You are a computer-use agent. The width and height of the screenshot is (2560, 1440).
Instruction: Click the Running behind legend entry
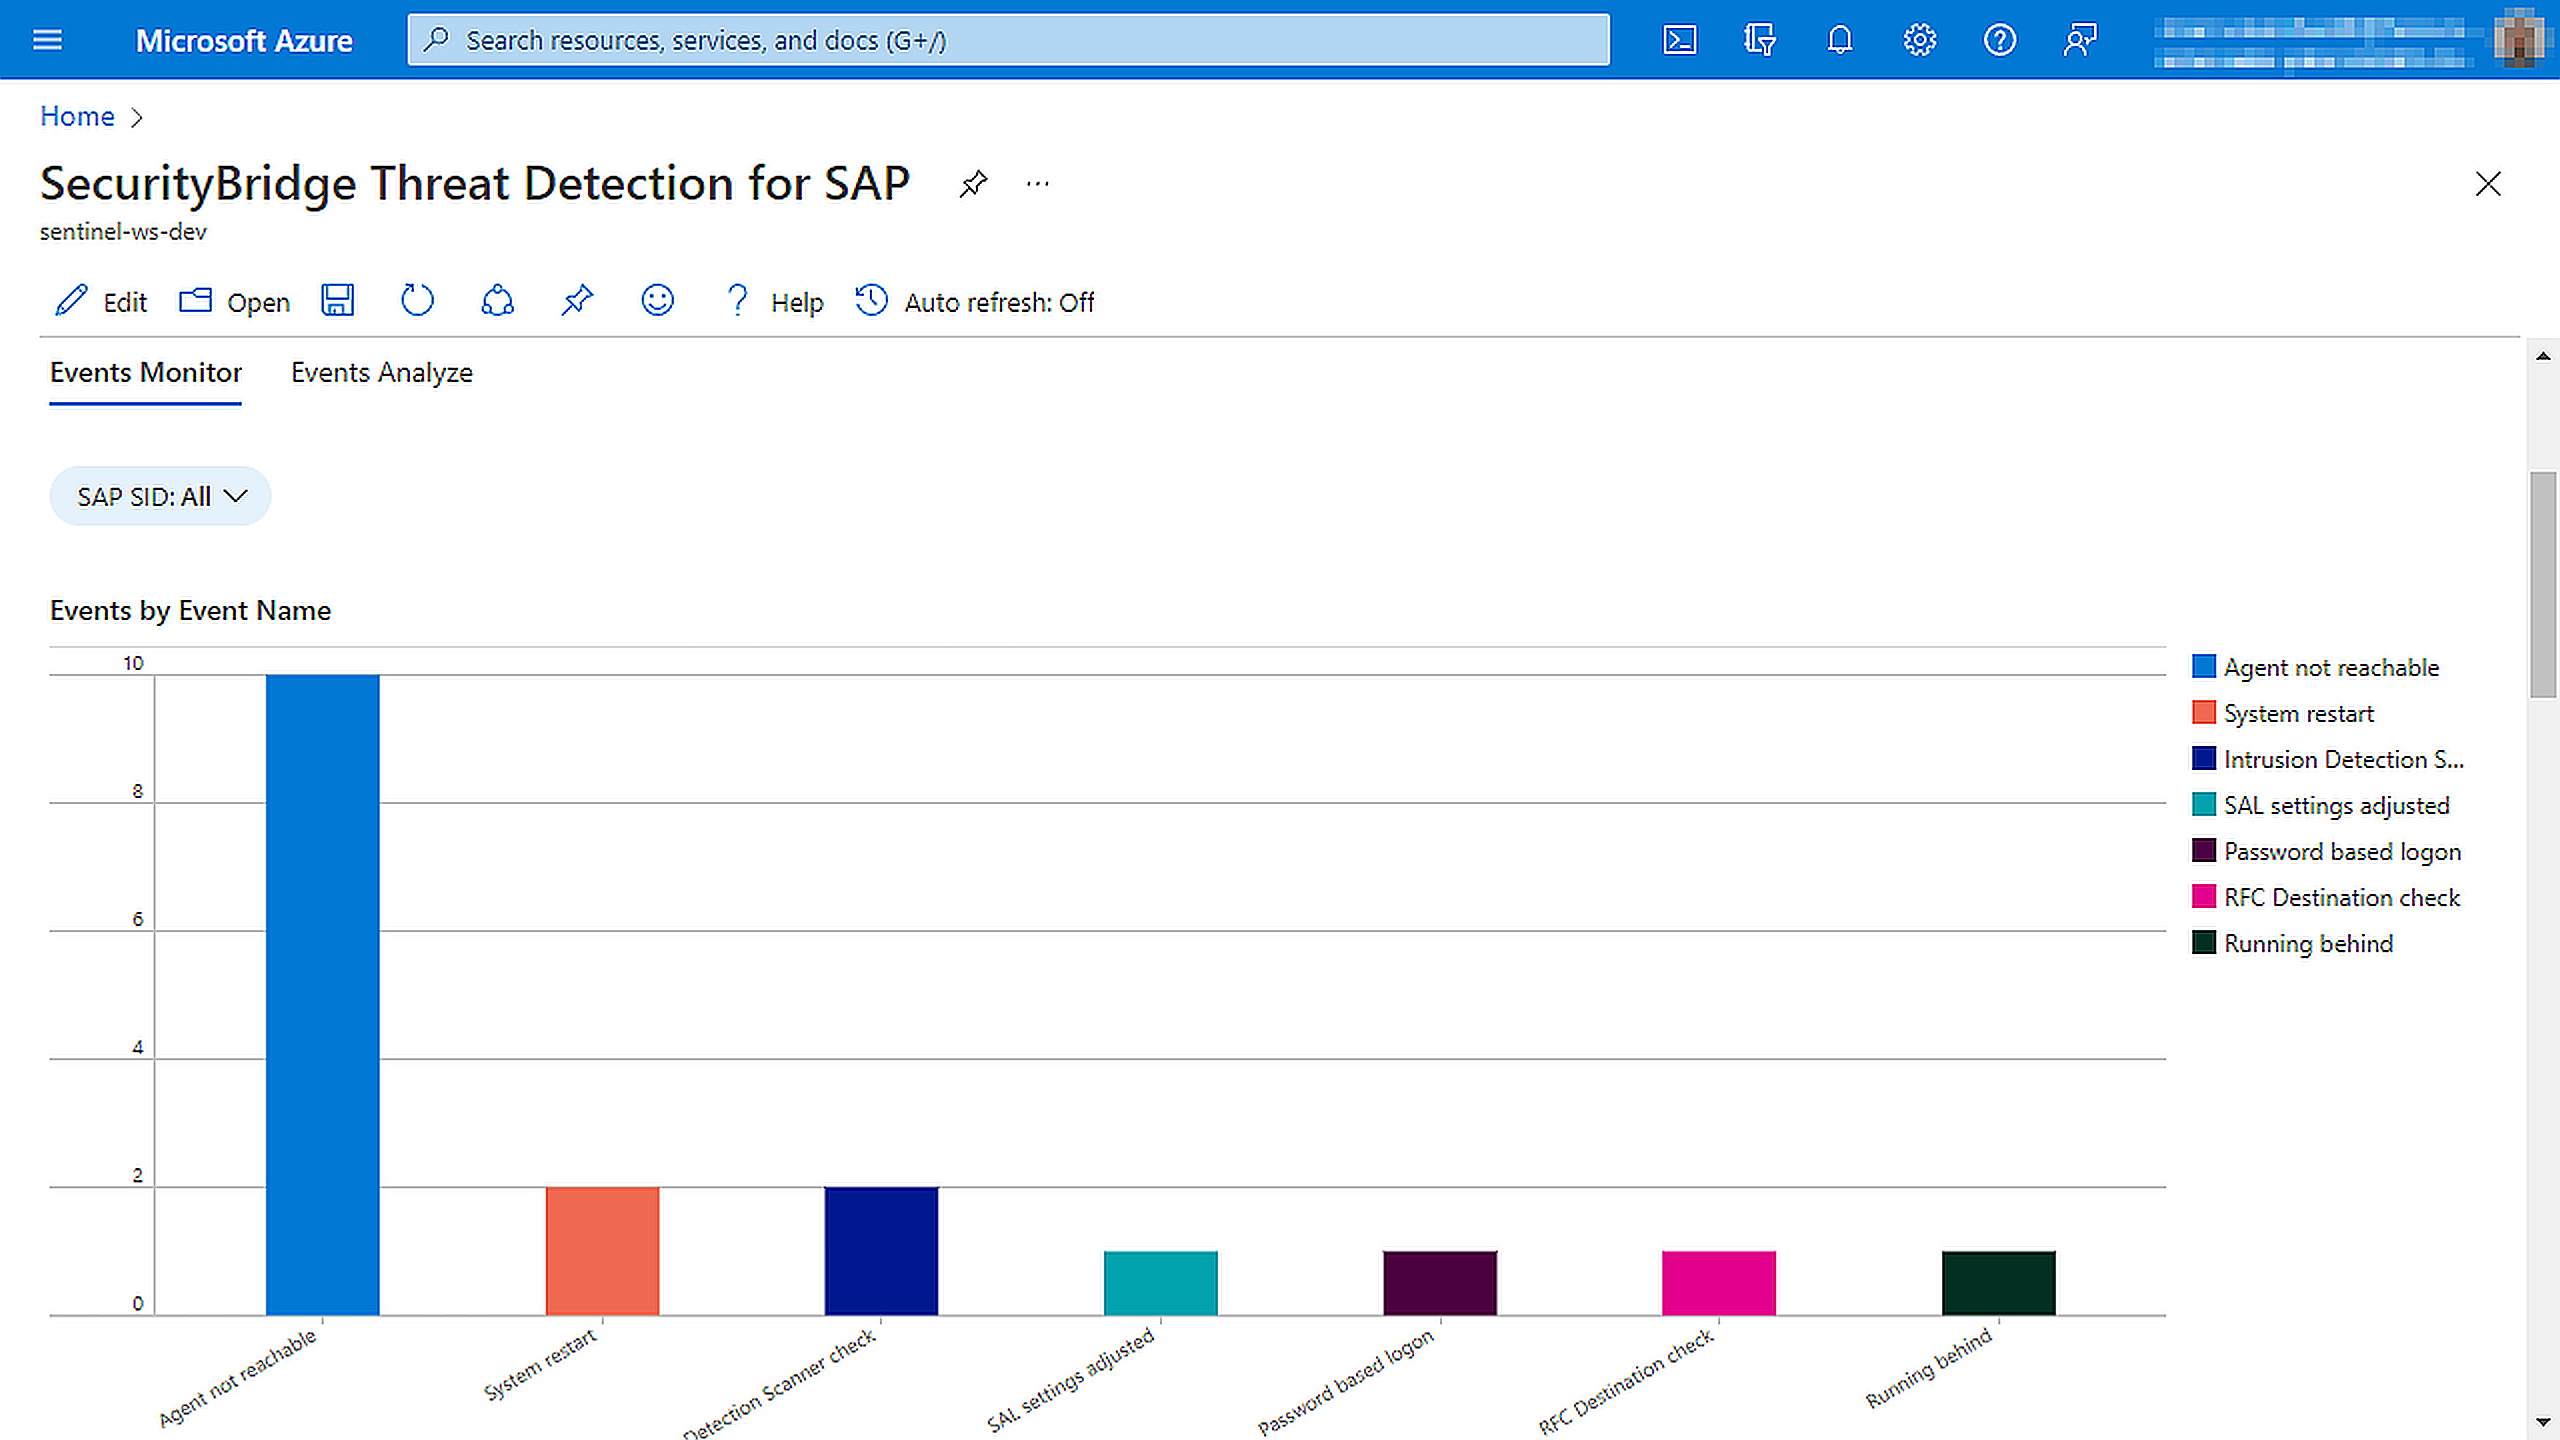tap(2292, 943)
